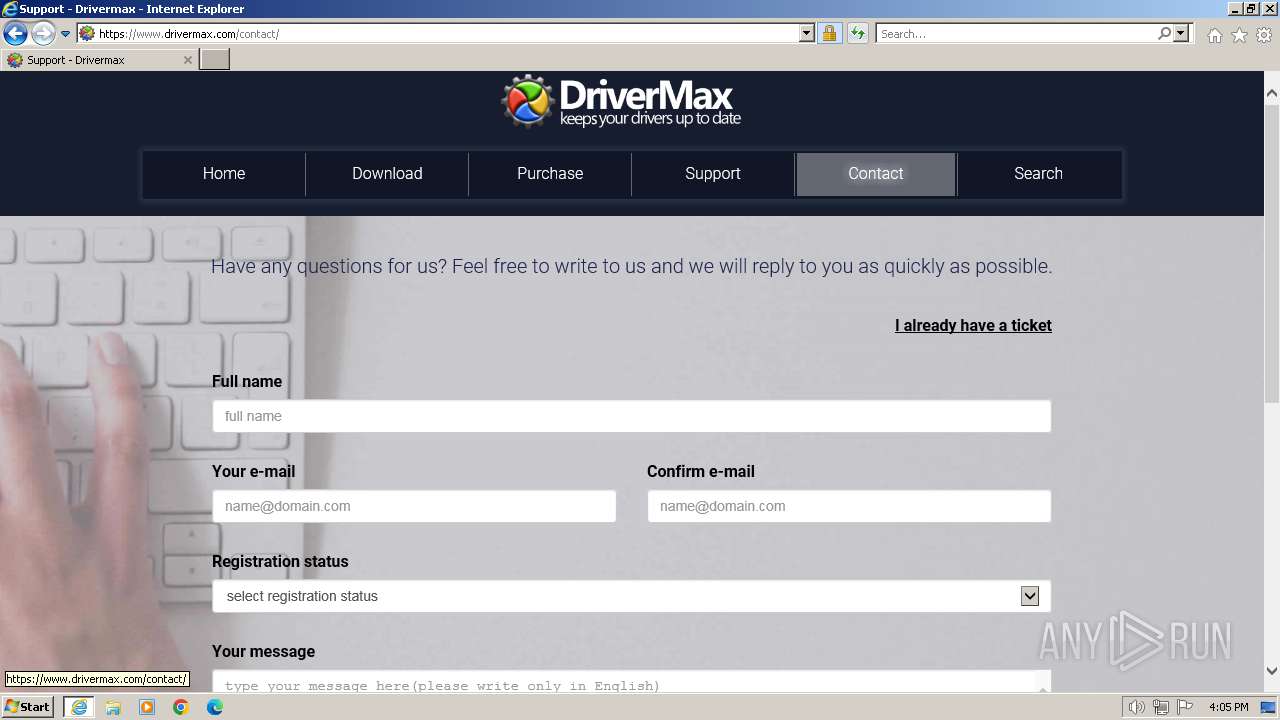
Task: Click the 'Full name' label text
Action: coord(247,382)
